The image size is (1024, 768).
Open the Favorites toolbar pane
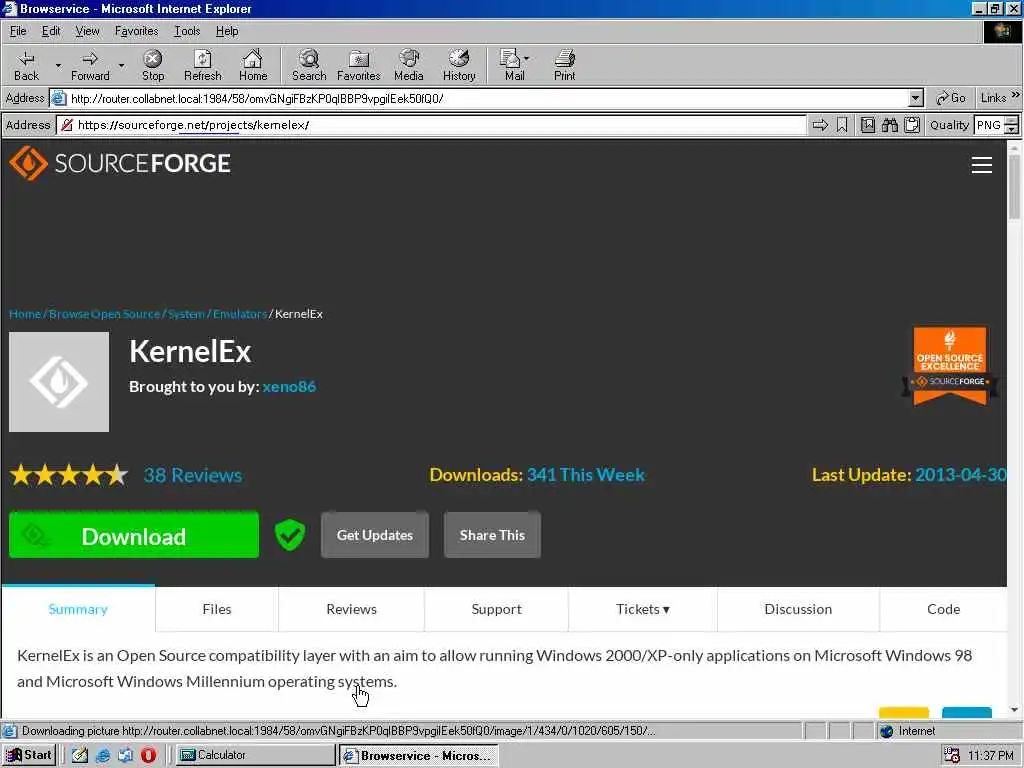359,65
